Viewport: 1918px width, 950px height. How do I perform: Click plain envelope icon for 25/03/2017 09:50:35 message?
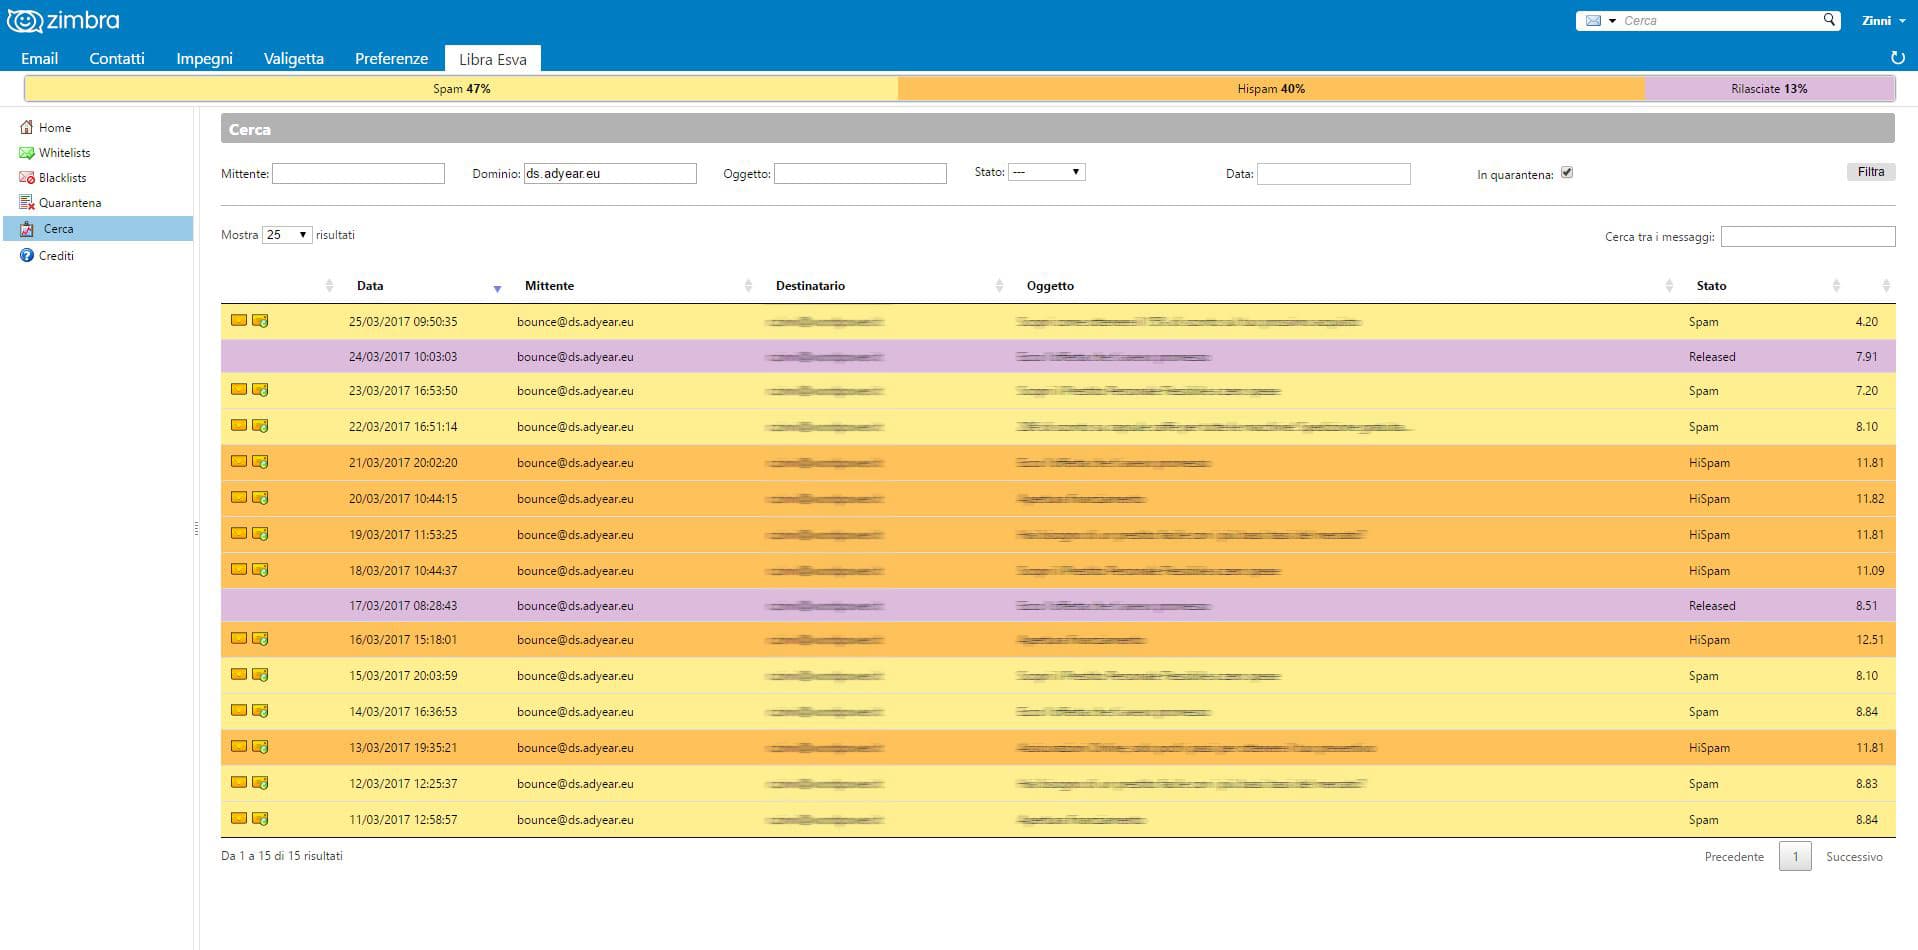239,321
